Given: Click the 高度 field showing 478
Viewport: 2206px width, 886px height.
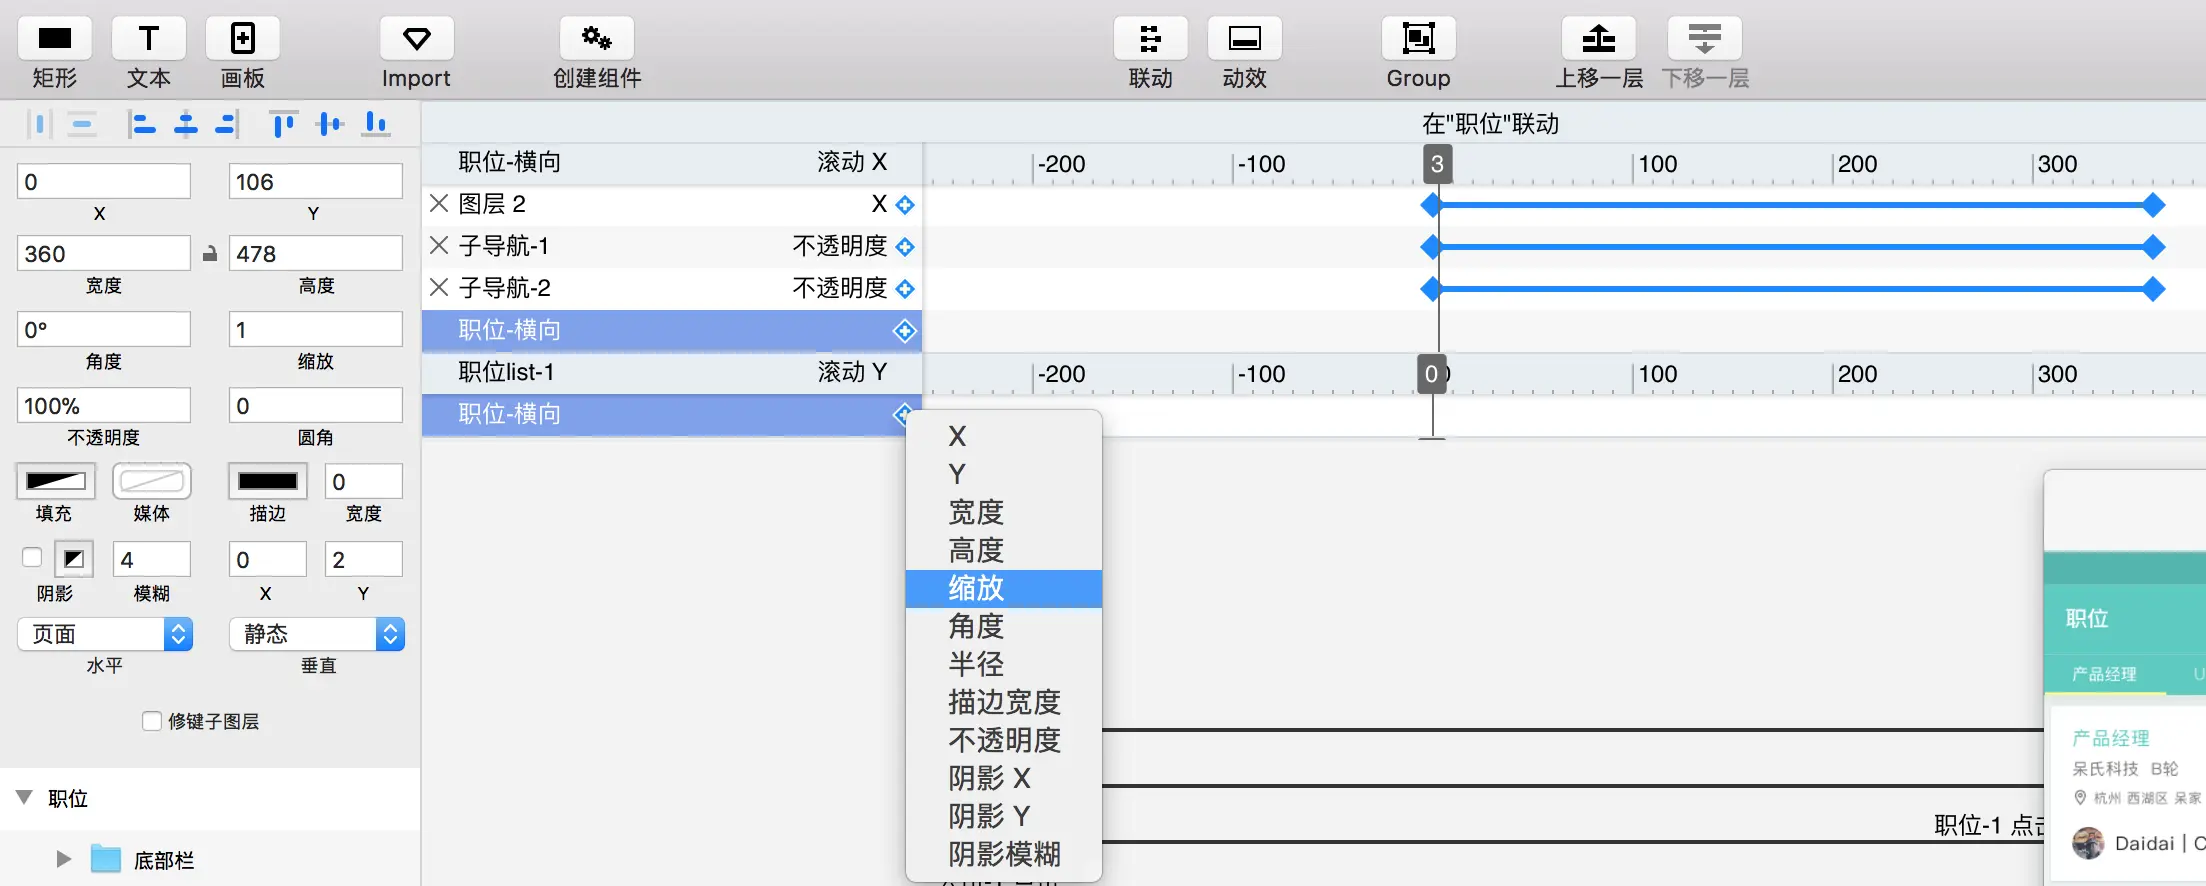Looking at the screenshot, I should (316, 253).
